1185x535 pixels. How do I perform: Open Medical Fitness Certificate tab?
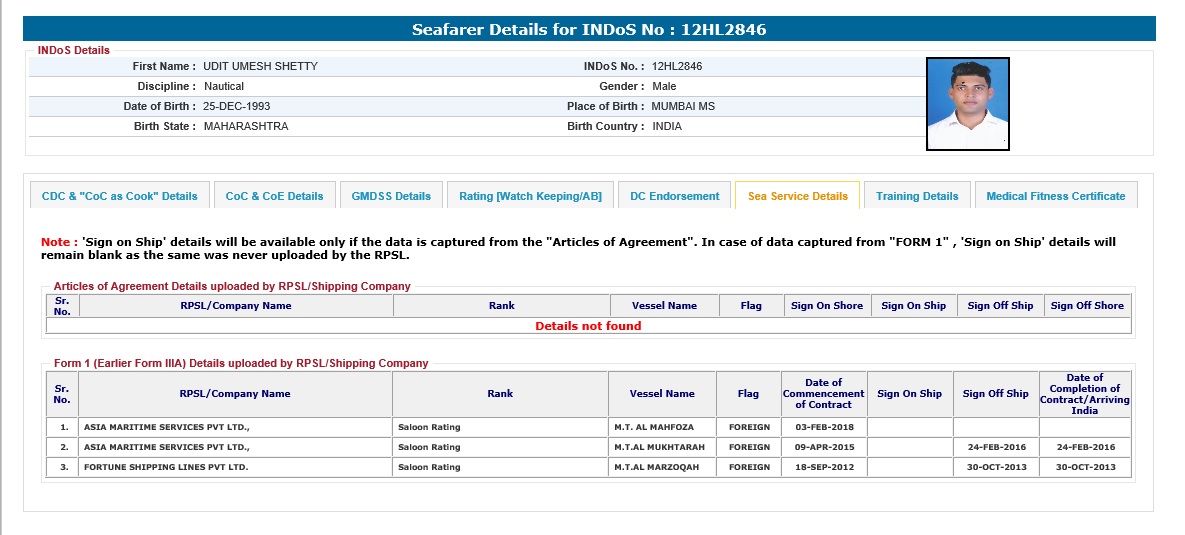[1055, 196]
